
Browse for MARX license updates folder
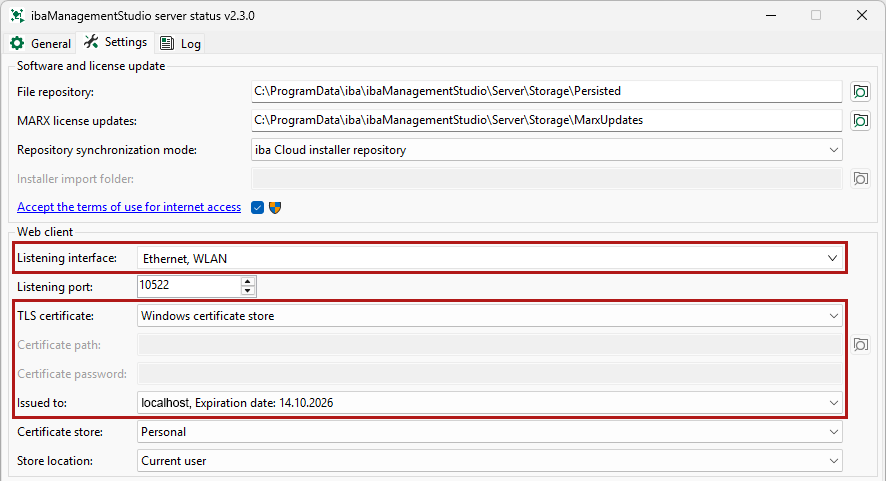pyautogui.click(x=859, y=121)
